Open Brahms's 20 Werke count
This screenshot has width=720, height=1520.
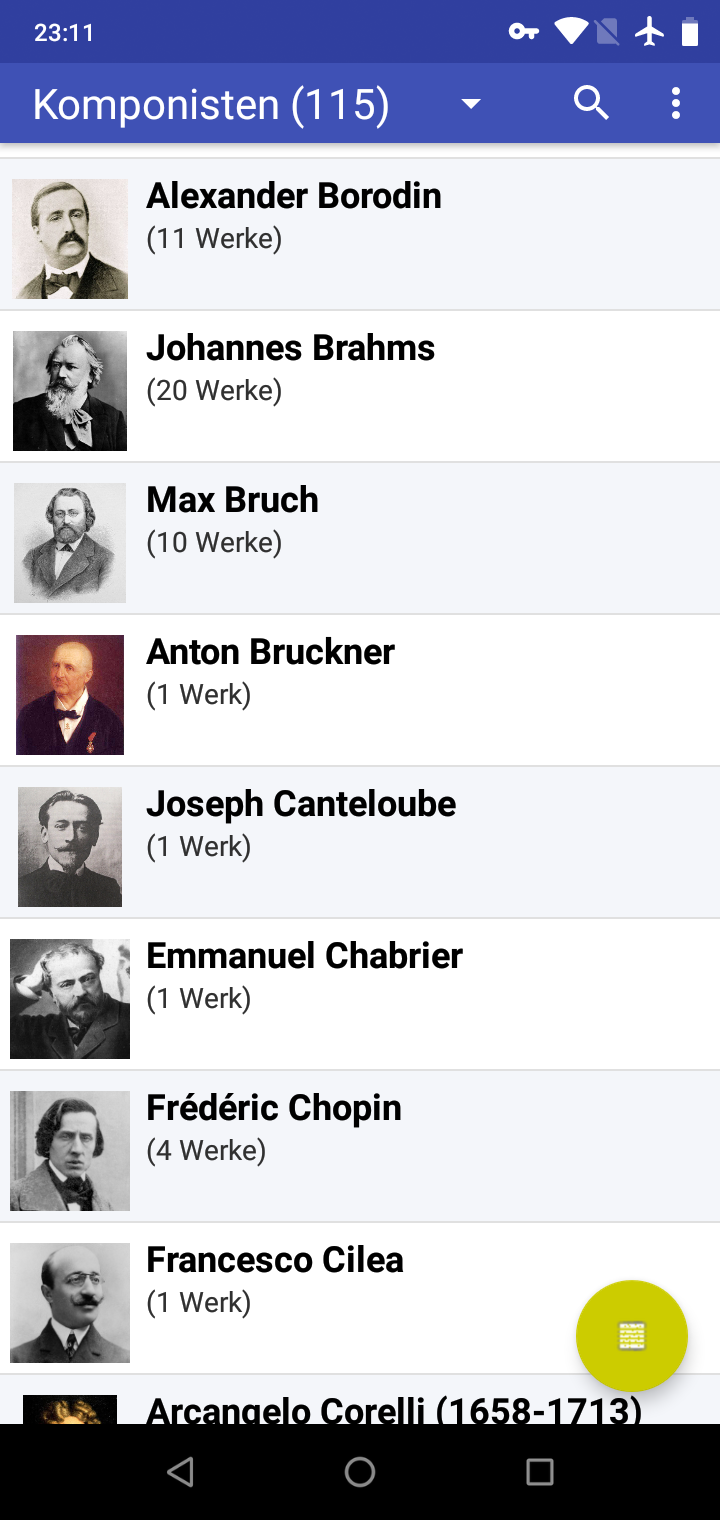click(x=214, y=391)
